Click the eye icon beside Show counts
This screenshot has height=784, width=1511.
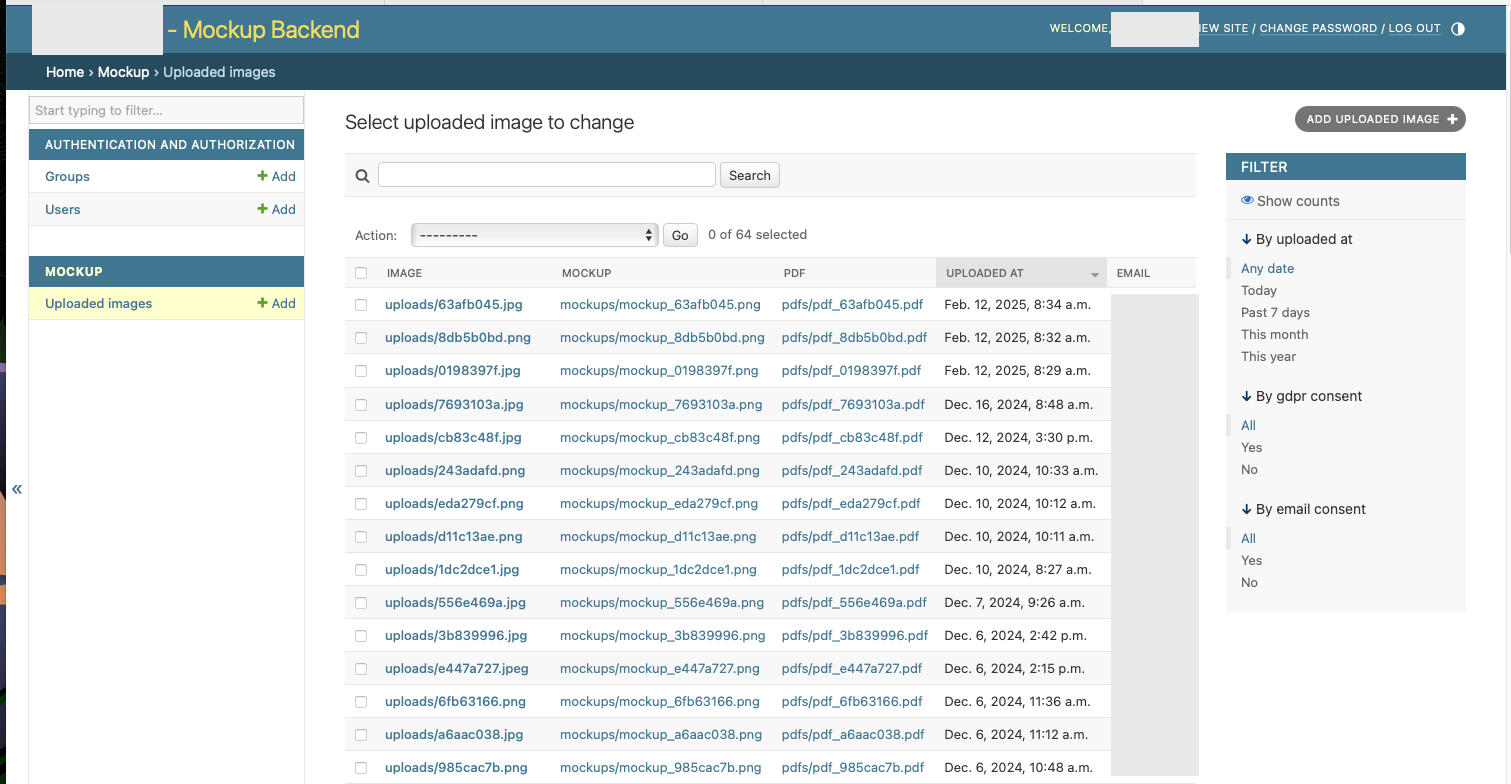[1247, 201]
